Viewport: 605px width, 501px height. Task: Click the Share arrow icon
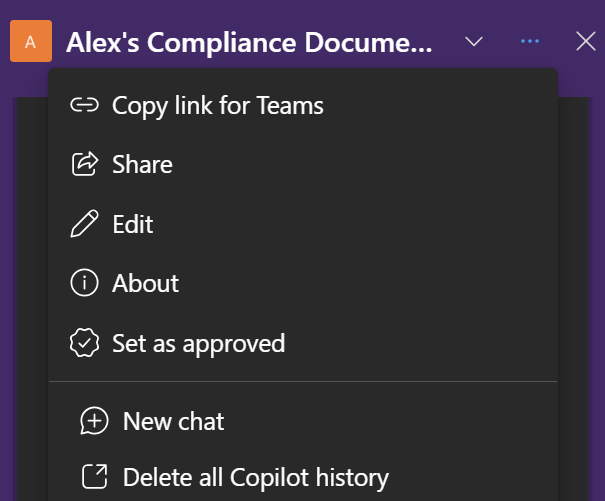tap(85, 164)
